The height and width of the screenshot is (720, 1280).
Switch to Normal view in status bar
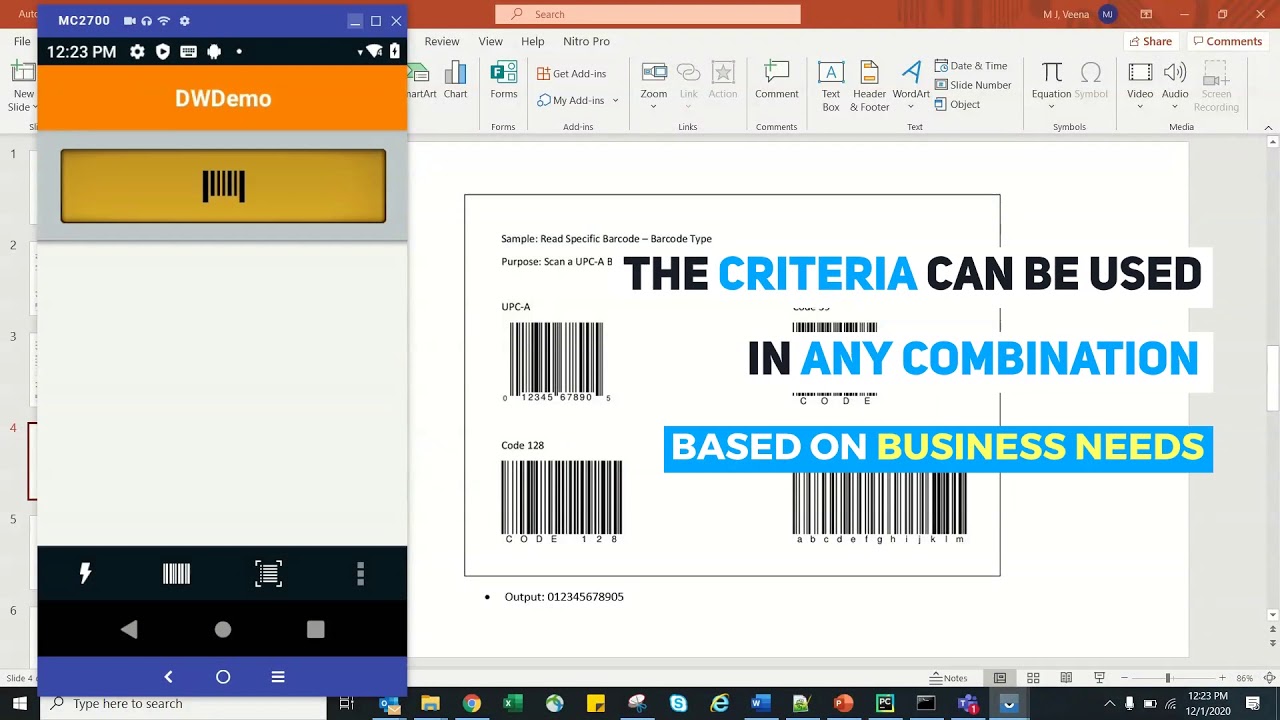click(1000, 678)
